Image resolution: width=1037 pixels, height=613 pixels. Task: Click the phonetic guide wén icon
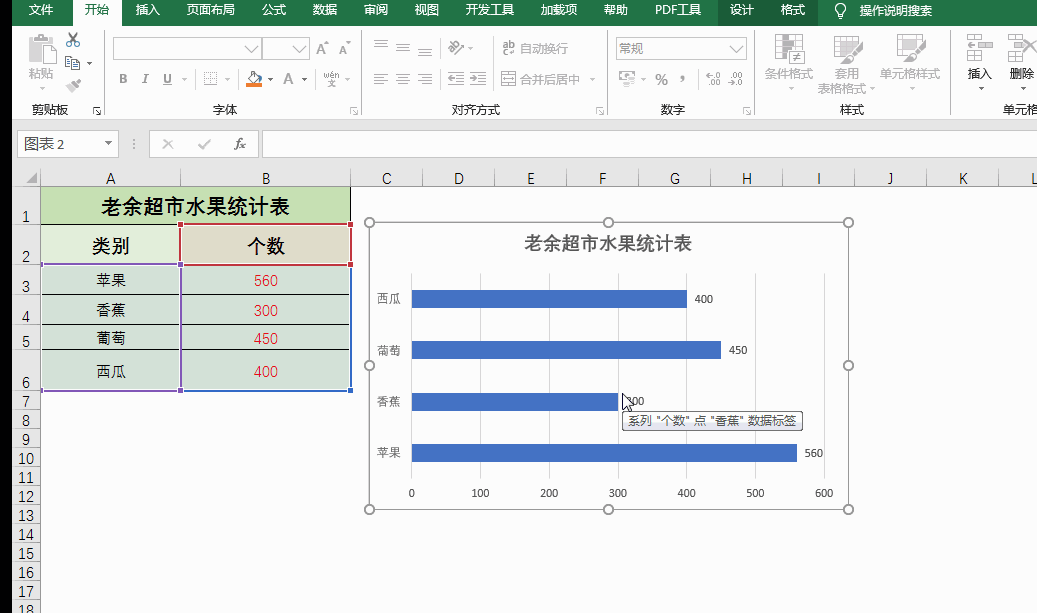(331, 79)
